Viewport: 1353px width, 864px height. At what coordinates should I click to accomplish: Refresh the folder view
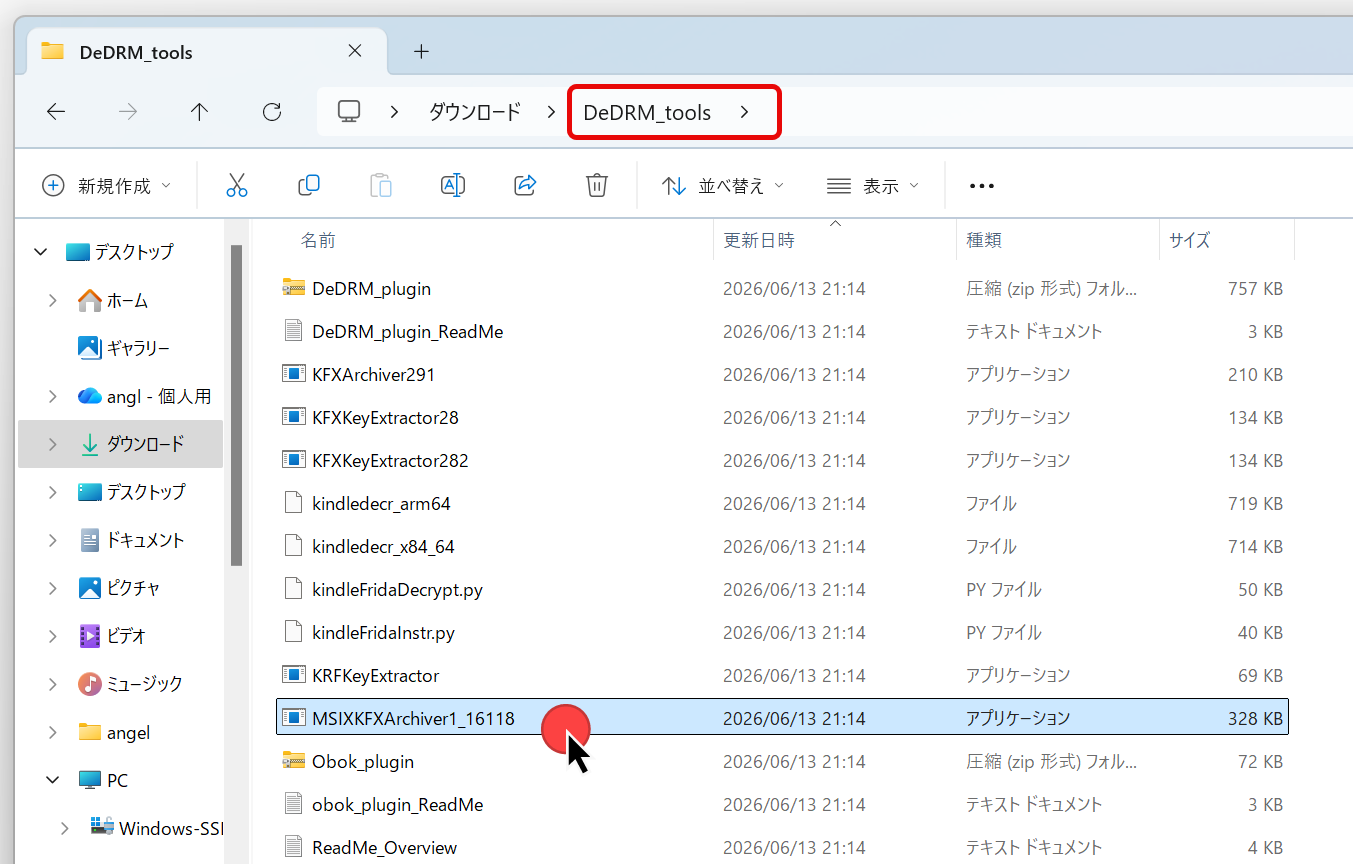[x=272, y=112]
